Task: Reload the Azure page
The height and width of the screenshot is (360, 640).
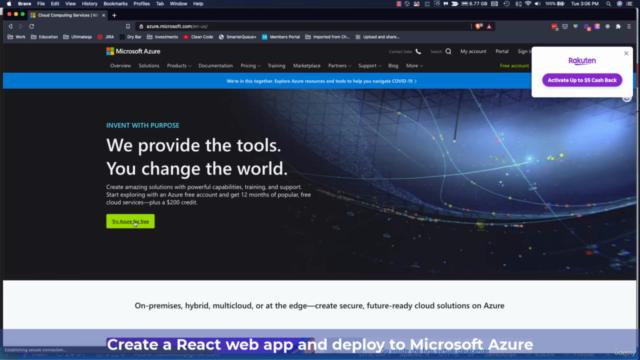Action: (31, 26)
